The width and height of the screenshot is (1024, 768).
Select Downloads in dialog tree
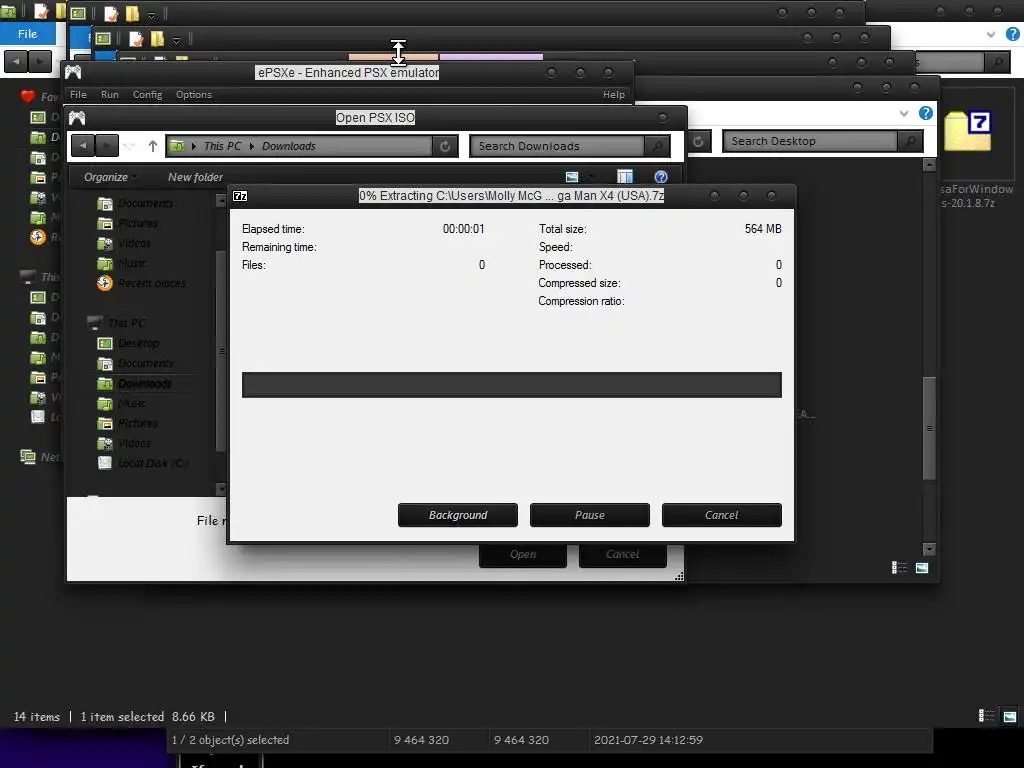144,383
